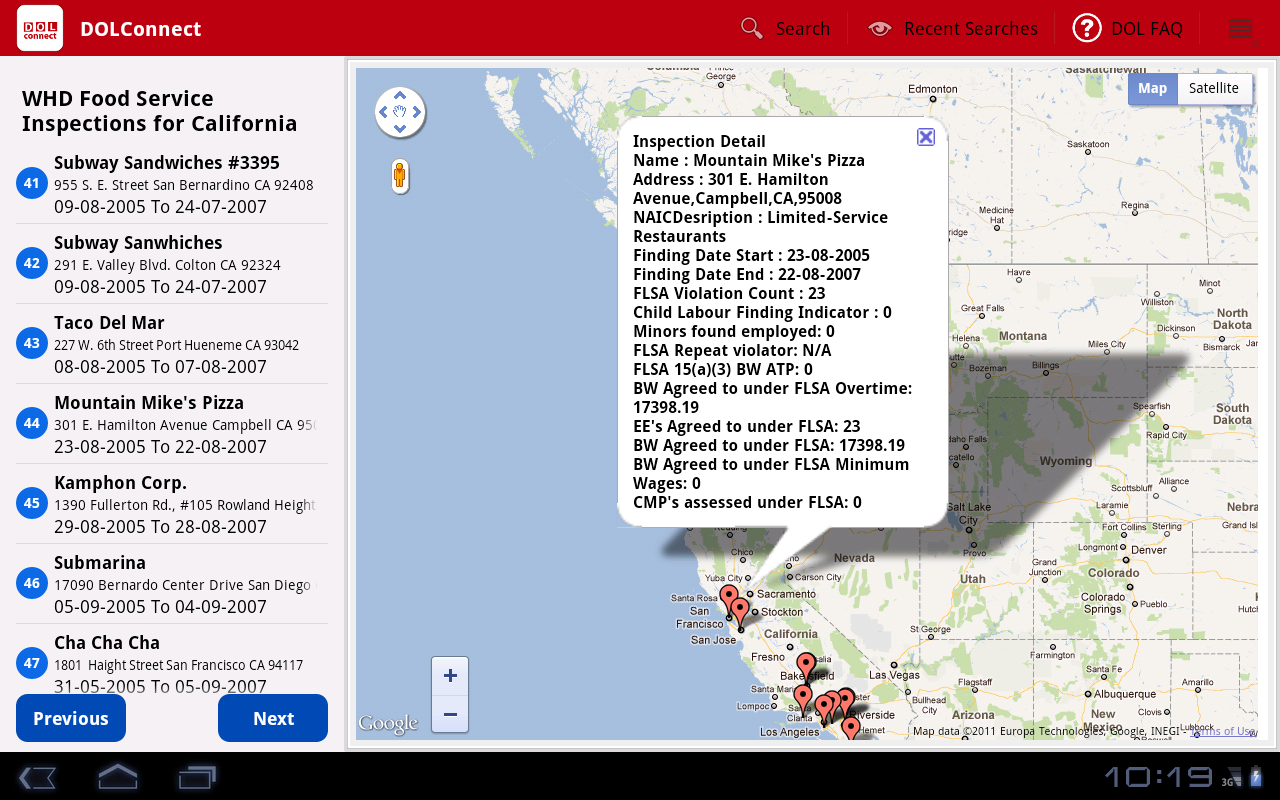The image size is (1280, 800).
Task: Click number badge 42
Action: pos(32,263)
